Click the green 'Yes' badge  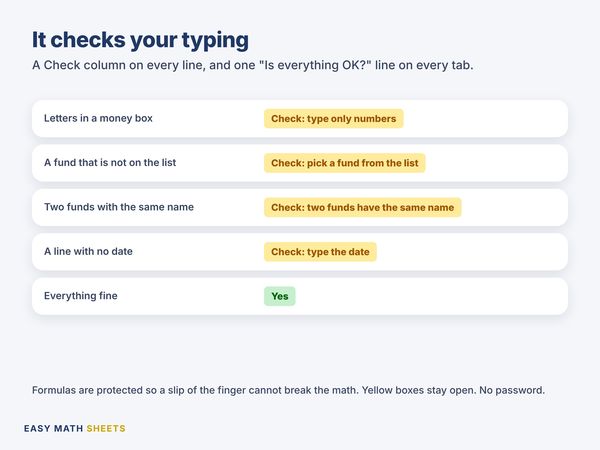pos(279,296)
